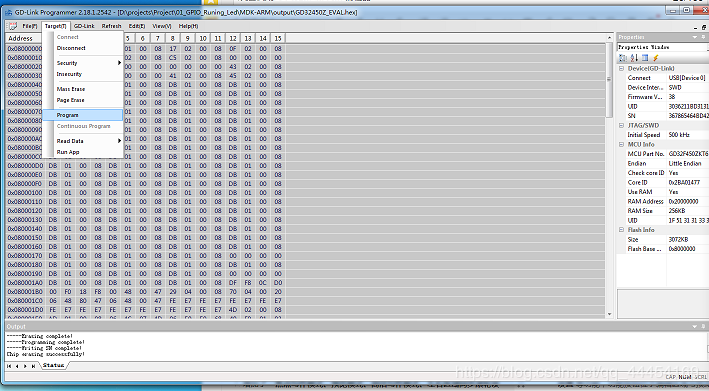Open the Property Pages icon in Properties
Image resolution: width=709 pixels, height=391 pixels.
tap(645, 58)
